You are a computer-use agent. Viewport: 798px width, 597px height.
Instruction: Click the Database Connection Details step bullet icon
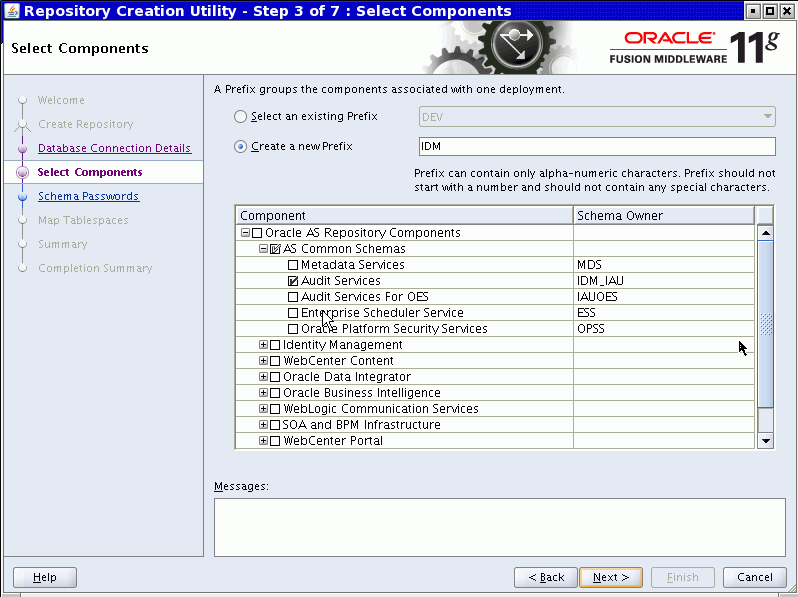click(x=22, y=148)
